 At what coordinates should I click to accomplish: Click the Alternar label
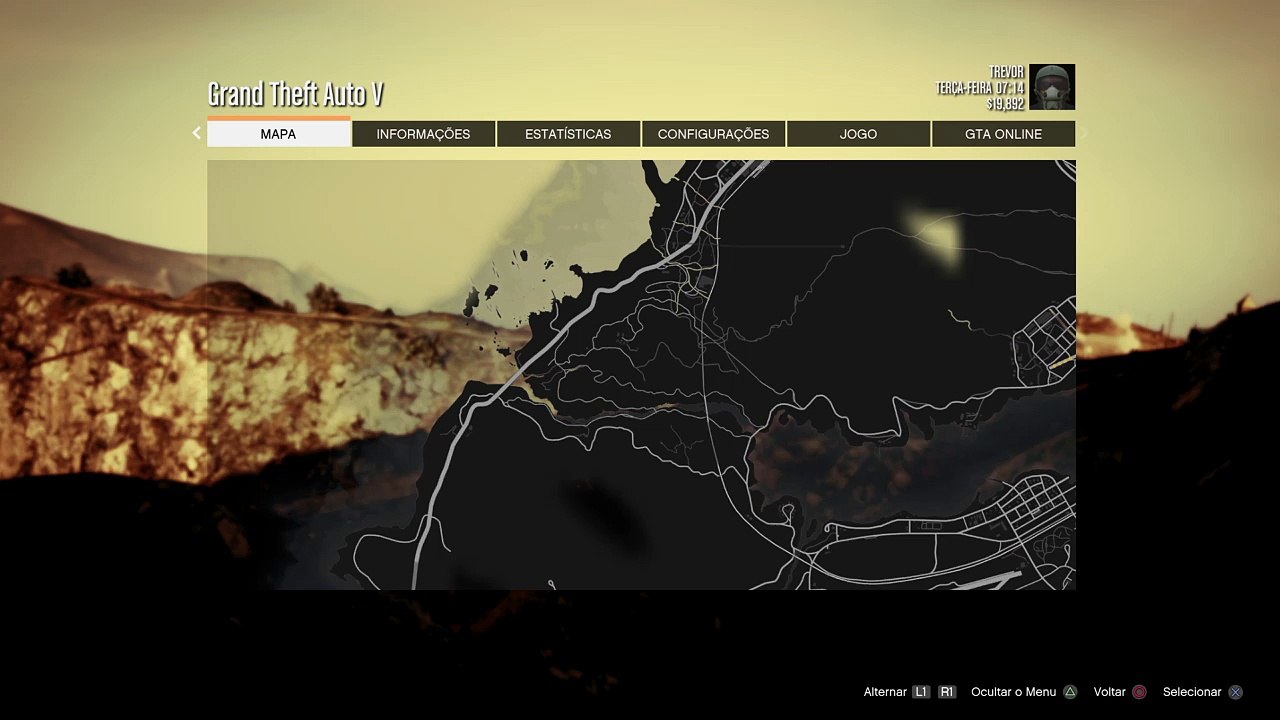(x=885, y=692)
